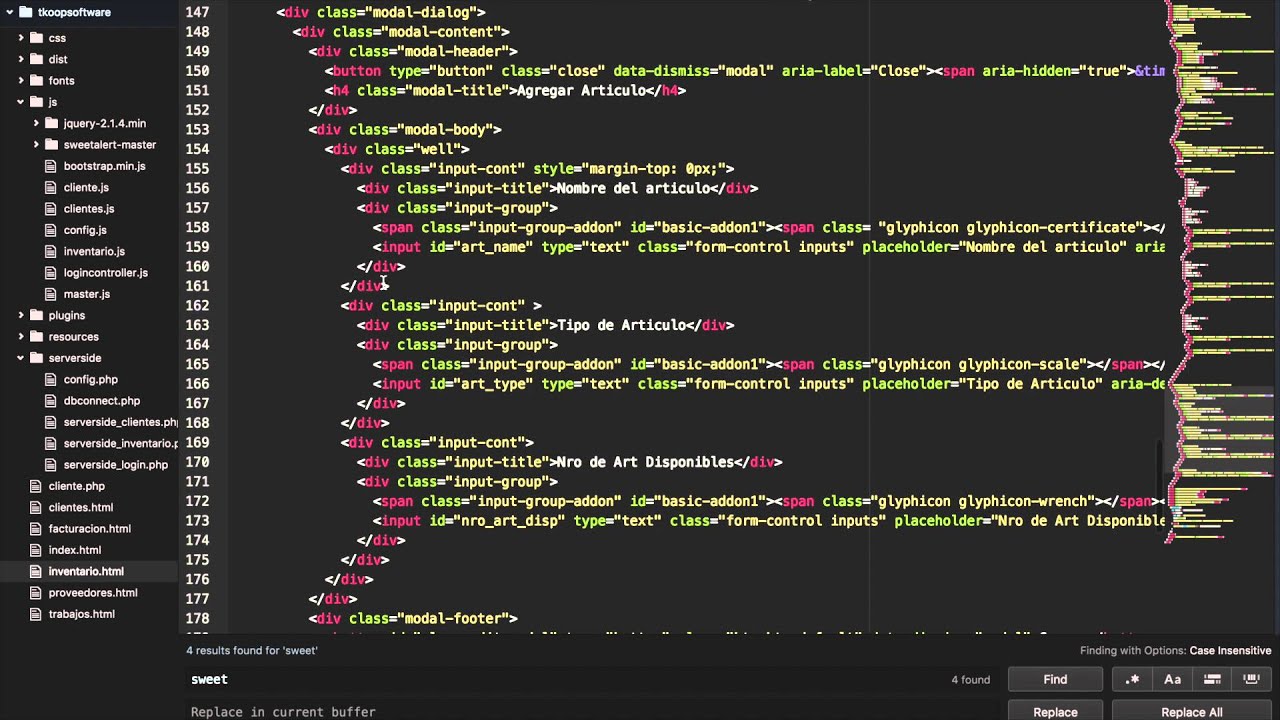Toggle the only-in-selection search option
1280x720 pixels.
[1212, 679]
